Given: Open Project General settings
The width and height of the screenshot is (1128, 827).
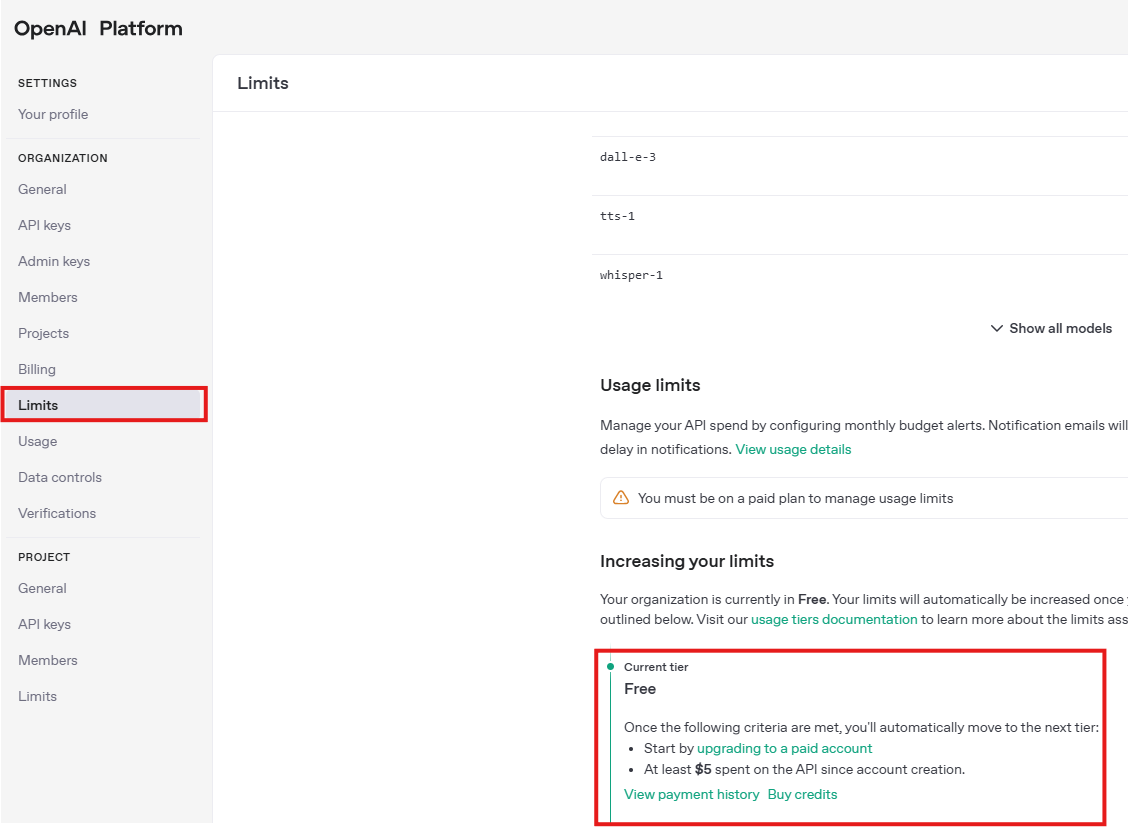Looking at the screenshot, I should 42,588.
